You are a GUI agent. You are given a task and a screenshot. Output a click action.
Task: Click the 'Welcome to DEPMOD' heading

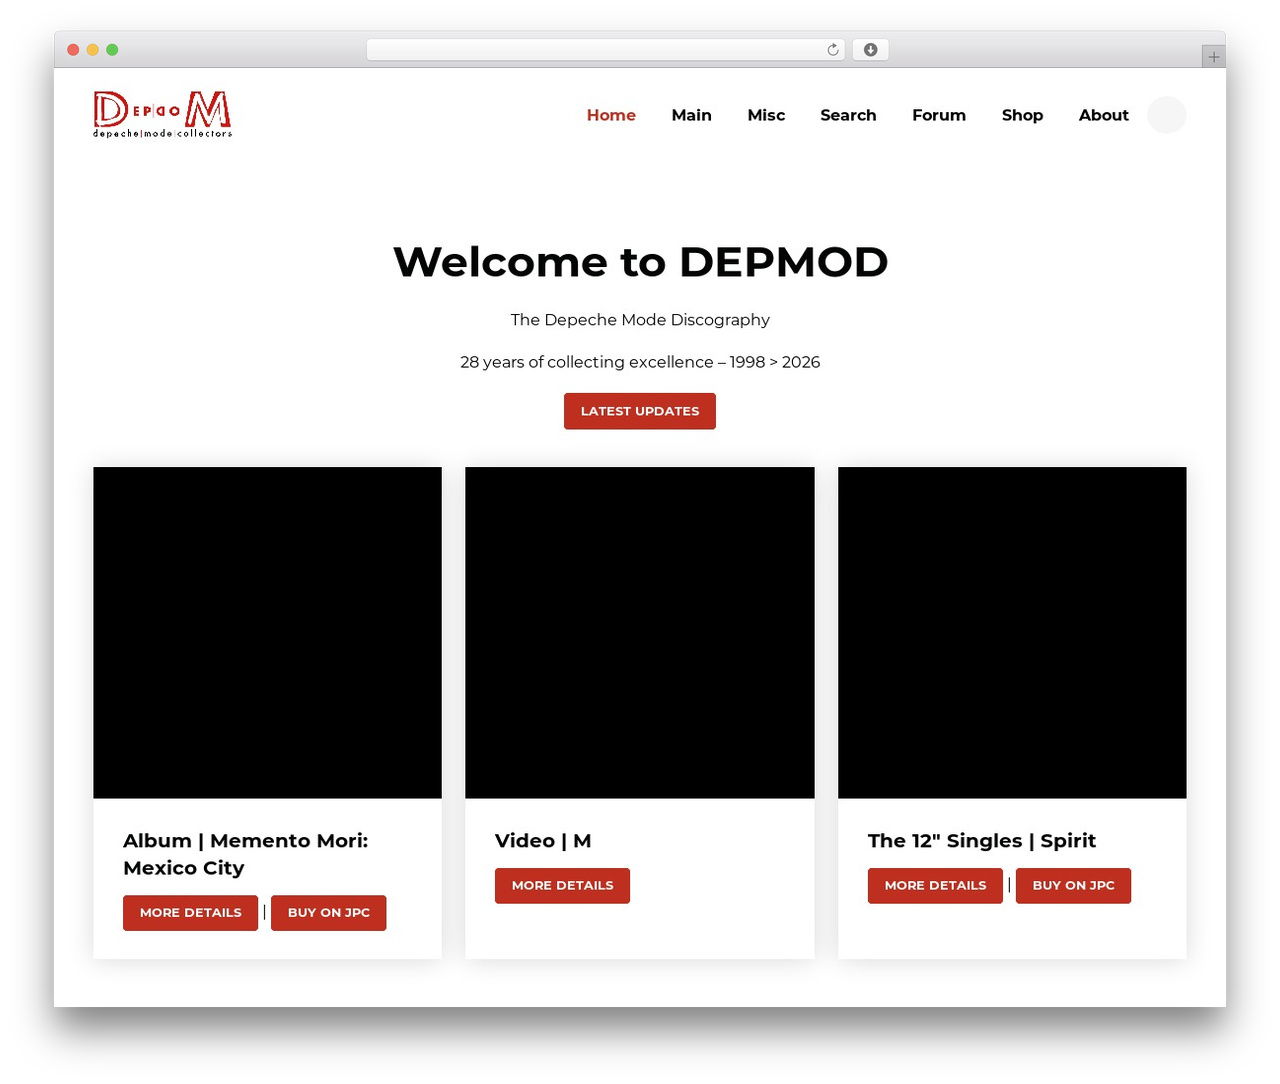click(x=640, y=262)
